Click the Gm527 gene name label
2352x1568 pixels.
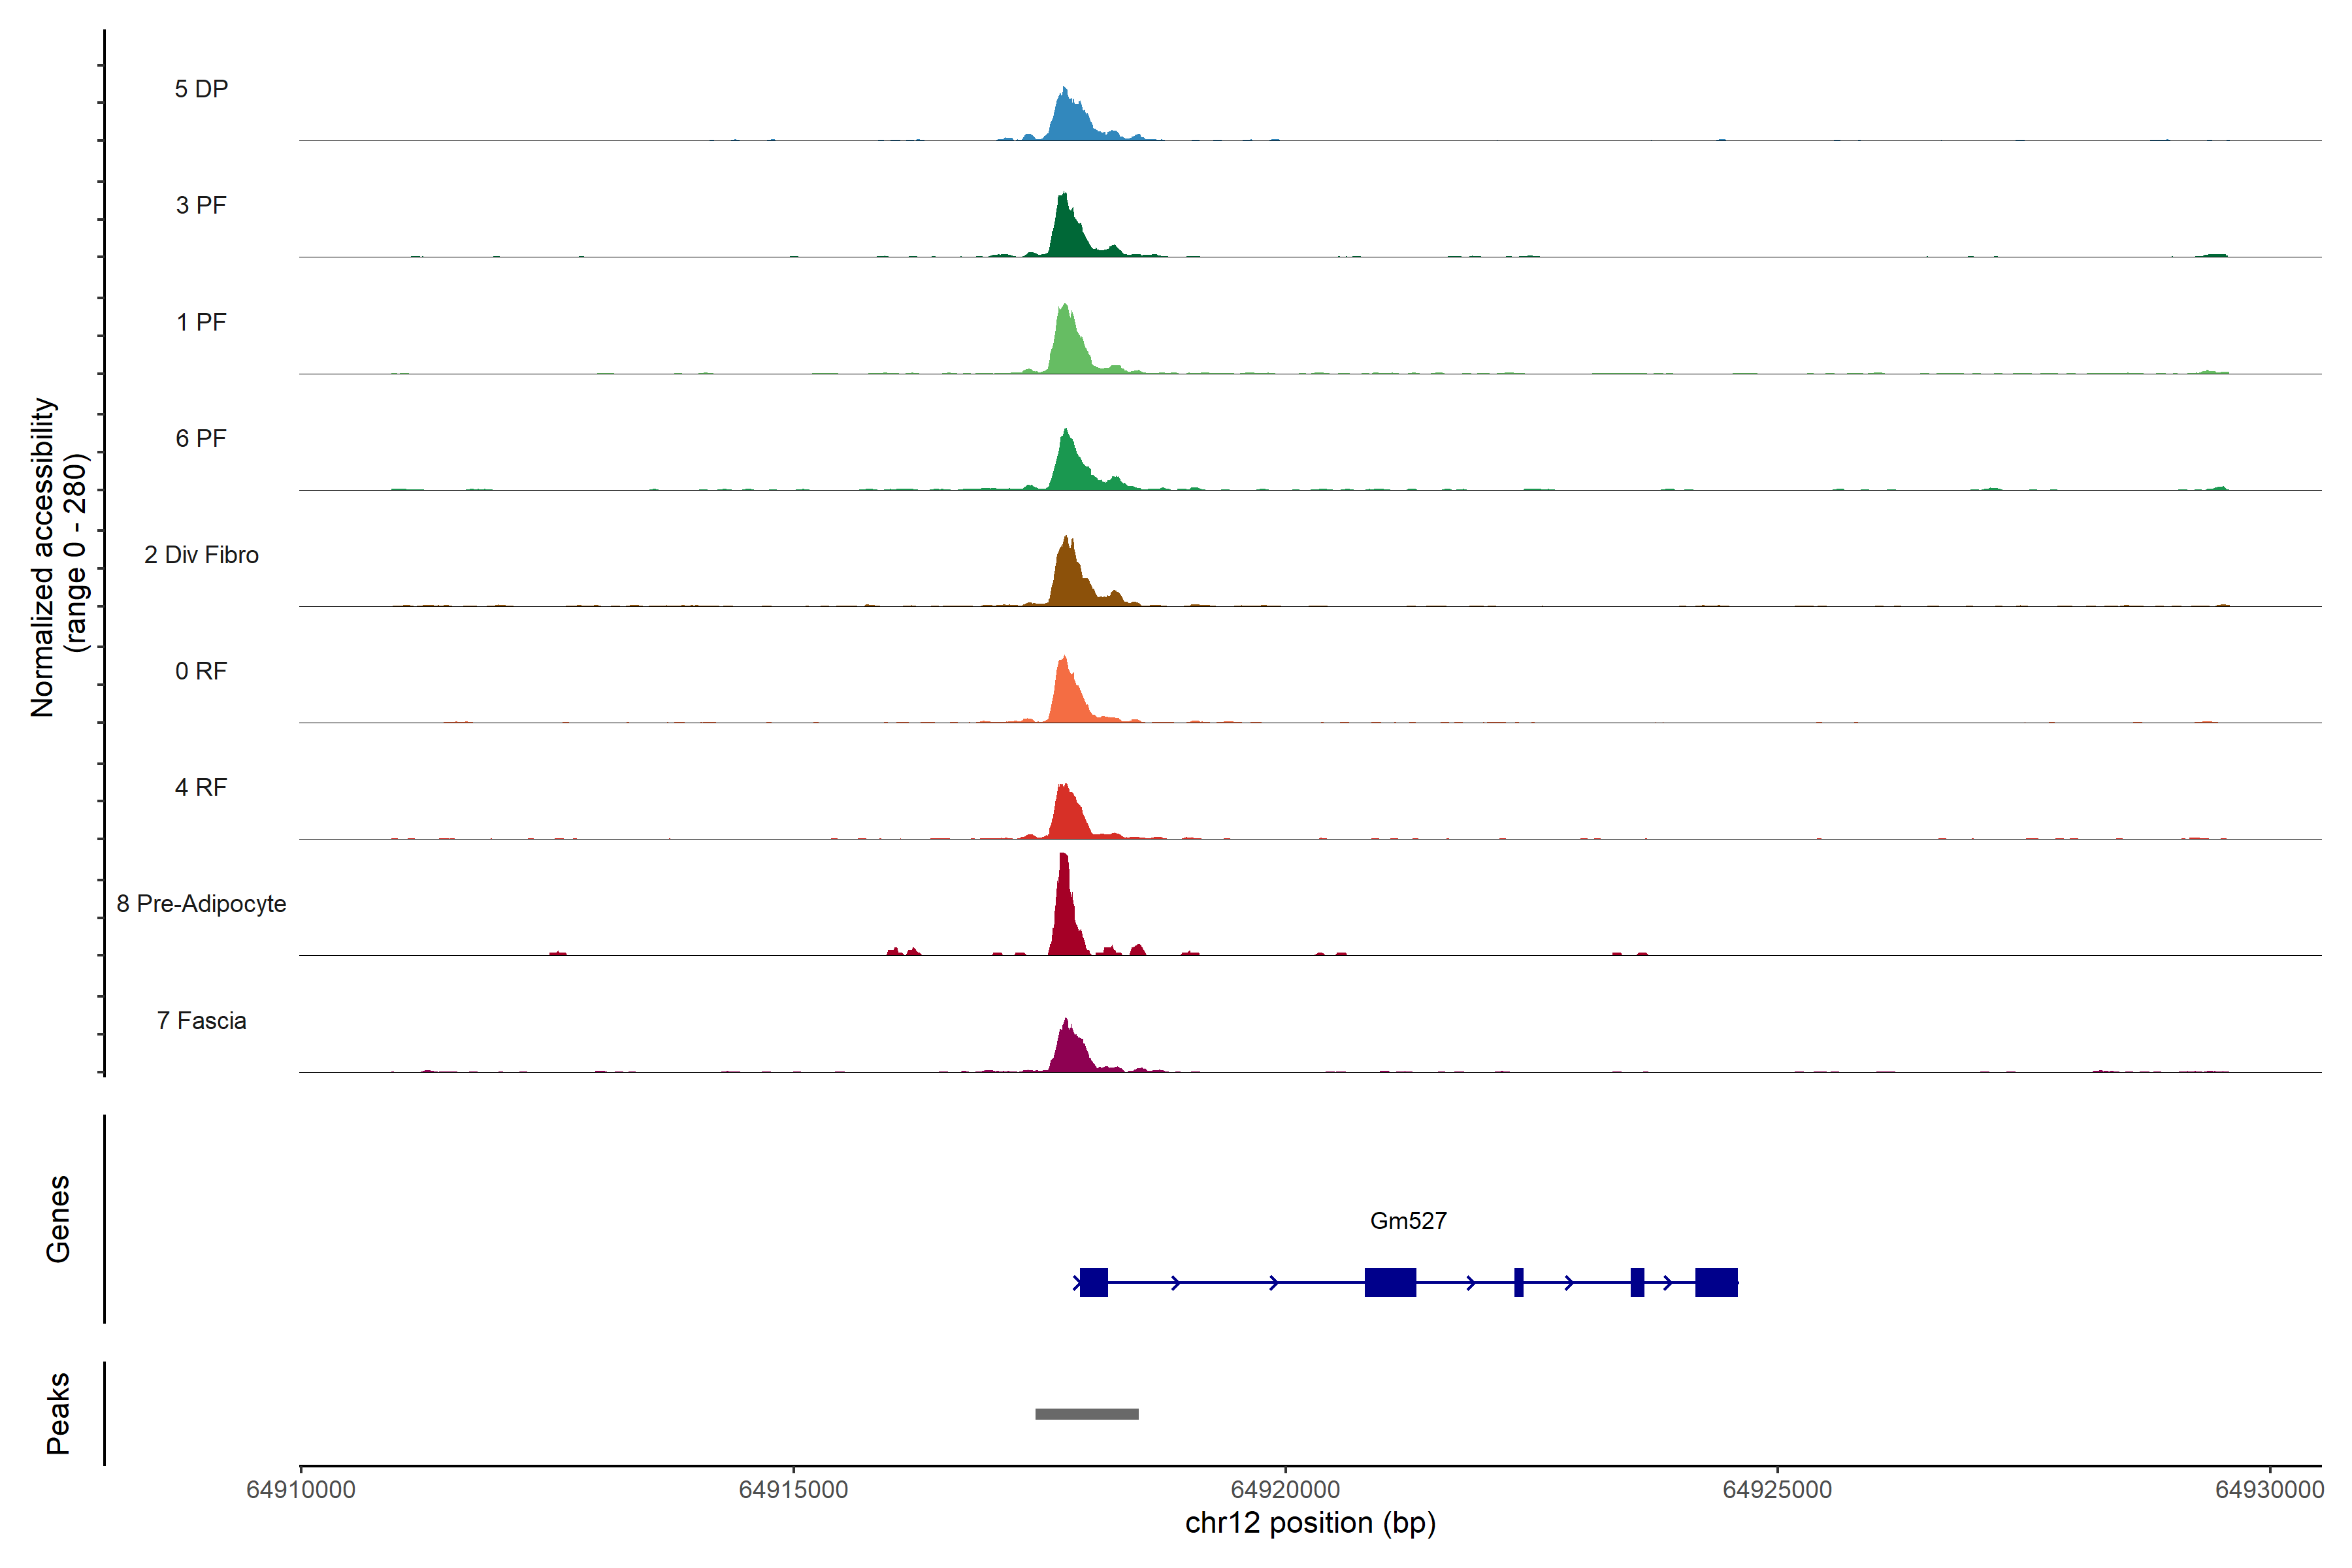point(1408,1221)
